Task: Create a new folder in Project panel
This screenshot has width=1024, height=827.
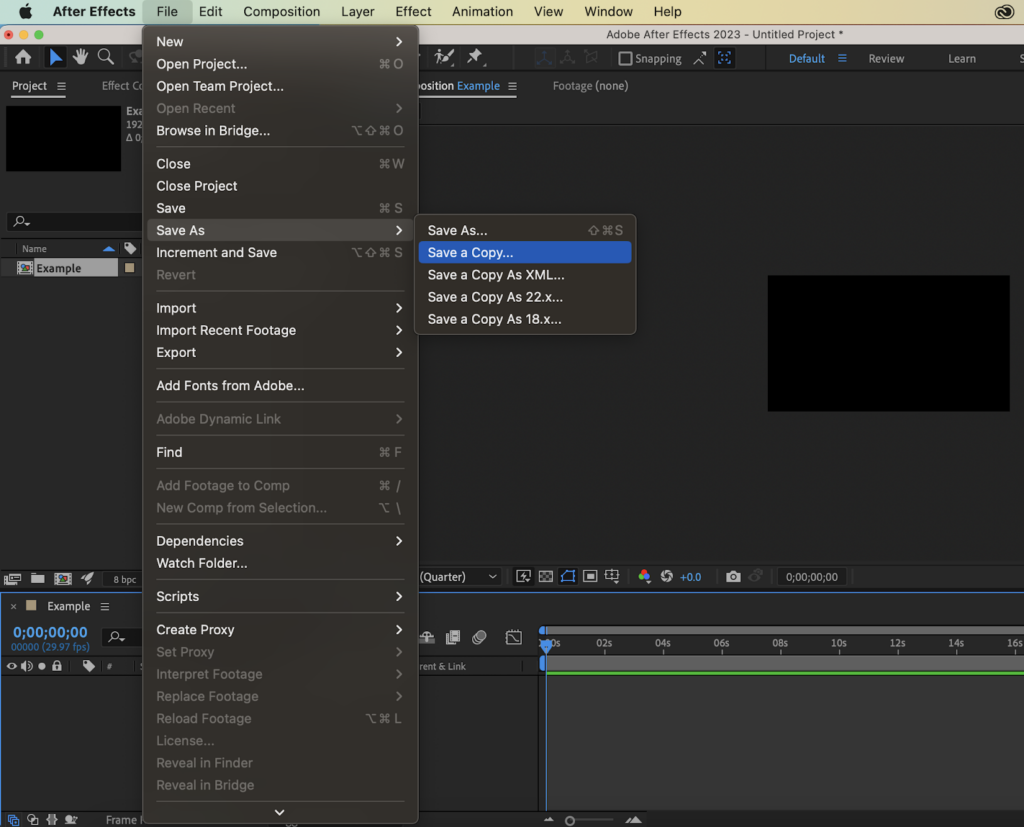Action: [x=38, y=579]
